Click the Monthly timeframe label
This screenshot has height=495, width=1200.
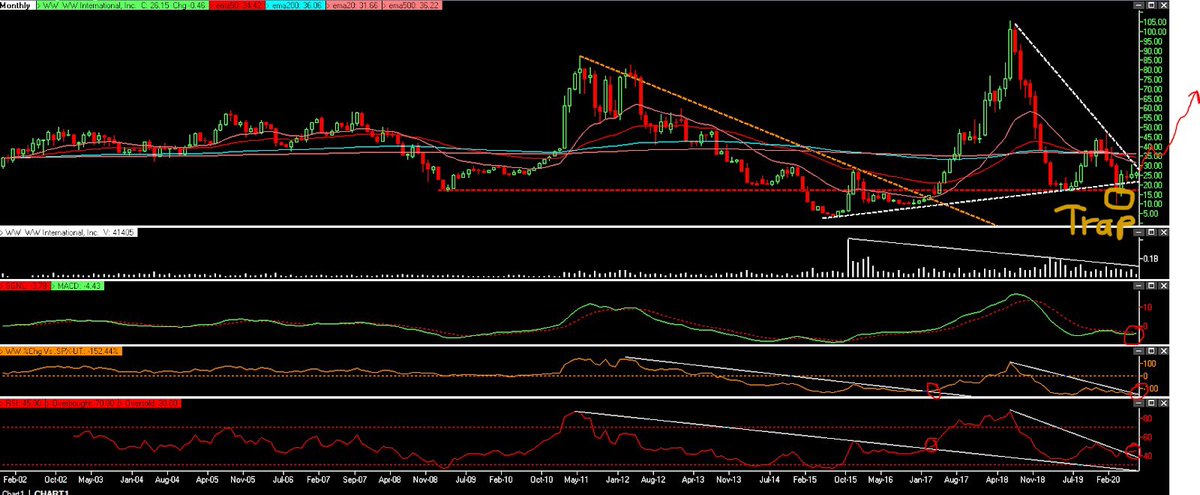click(x=17, y=5)
